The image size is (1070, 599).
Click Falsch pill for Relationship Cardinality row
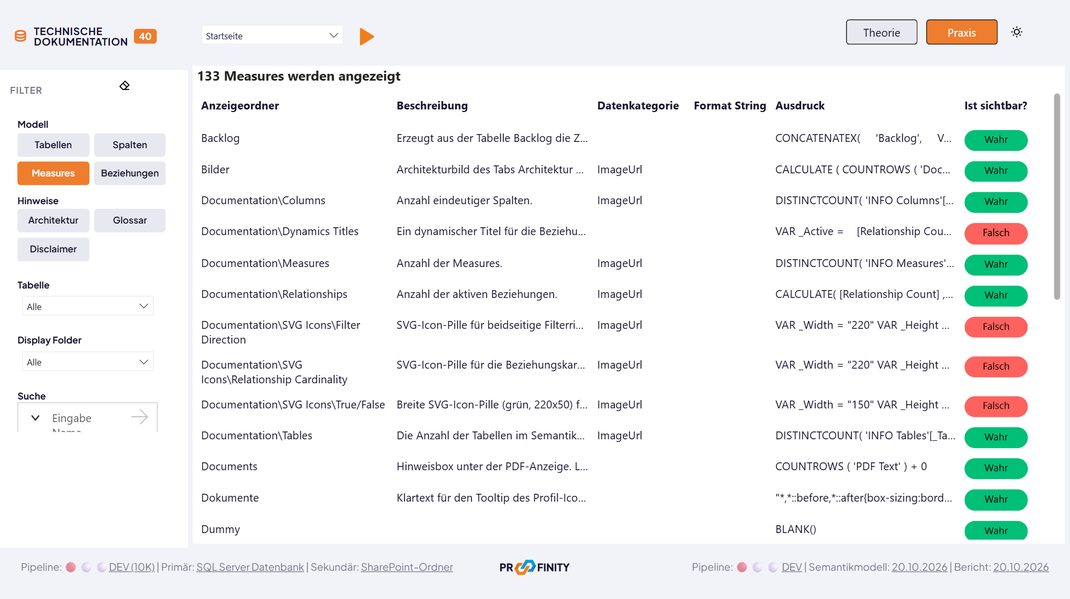coord(996,366)
